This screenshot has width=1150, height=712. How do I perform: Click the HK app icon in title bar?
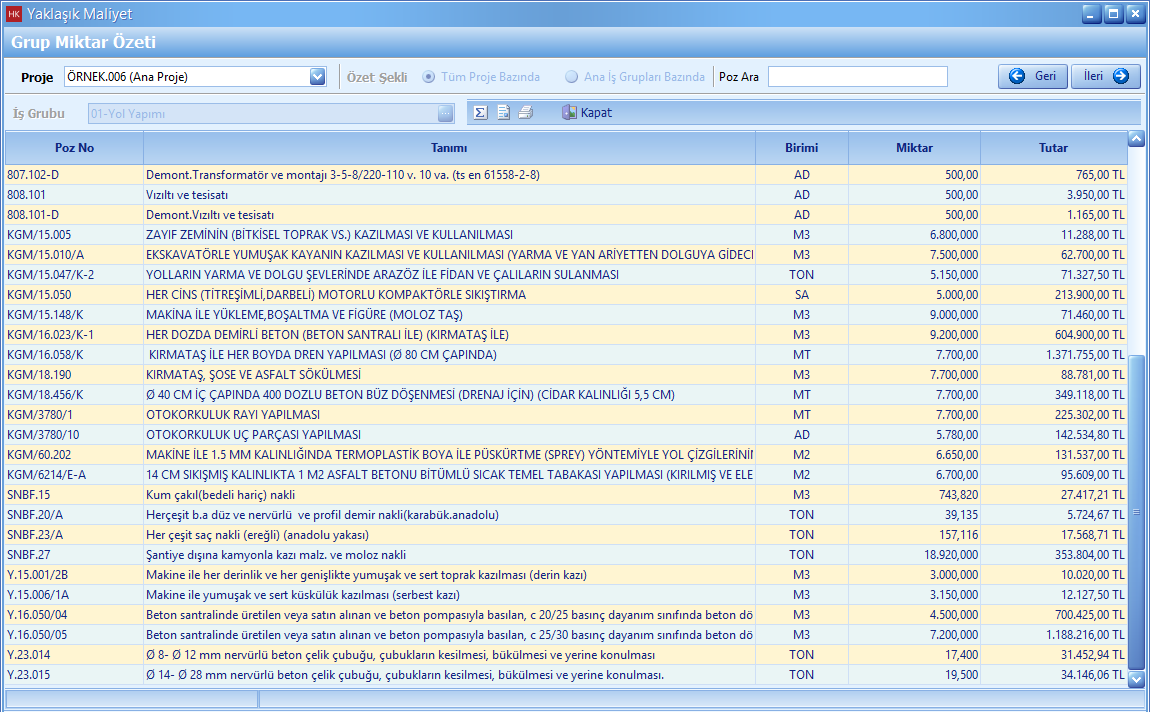[14, 14]
